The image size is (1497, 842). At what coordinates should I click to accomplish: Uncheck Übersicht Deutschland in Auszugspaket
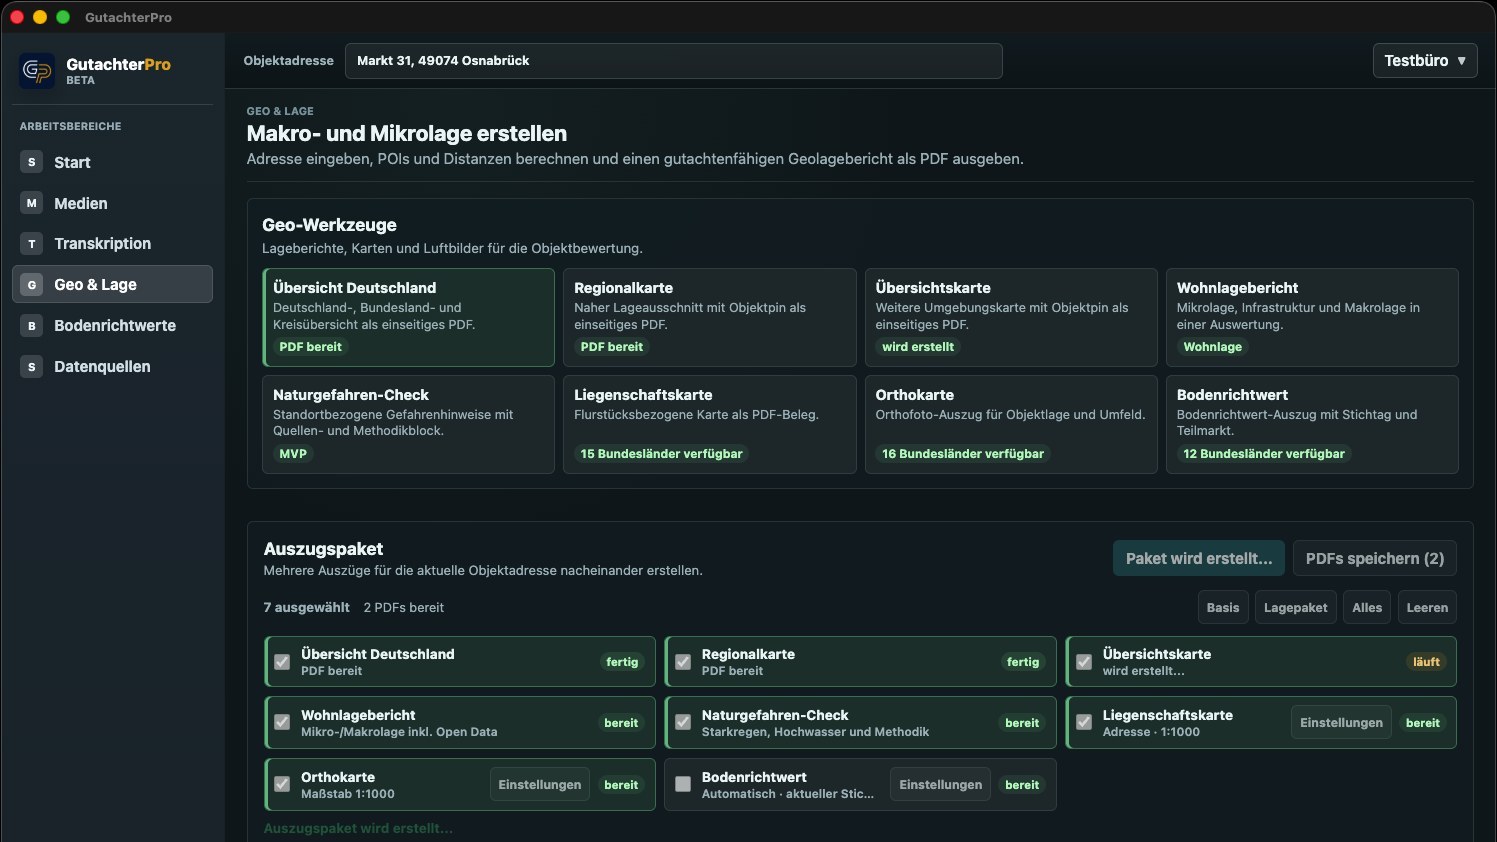pos(282,662)
